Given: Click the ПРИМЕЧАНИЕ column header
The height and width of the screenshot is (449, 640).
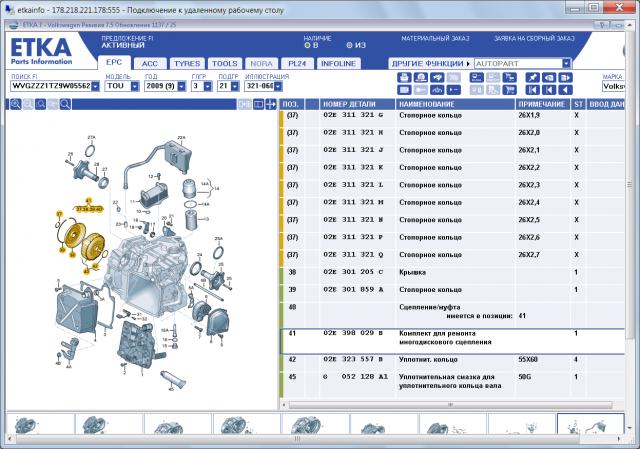Looking at the screenshot, I should (542, 104).
